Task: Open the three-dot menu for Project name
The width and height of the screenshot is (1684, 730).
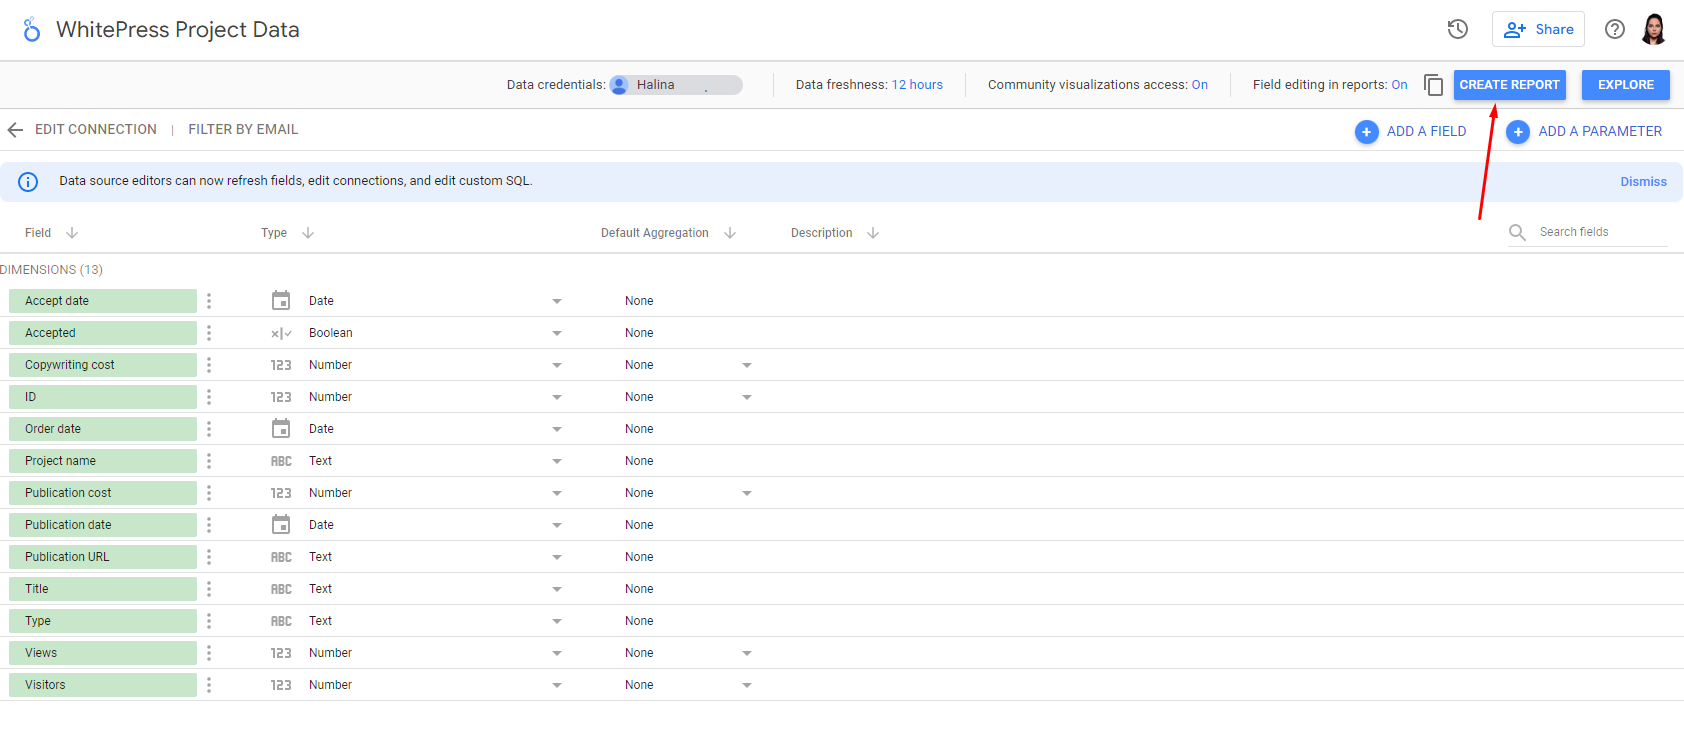Action: 209,461
